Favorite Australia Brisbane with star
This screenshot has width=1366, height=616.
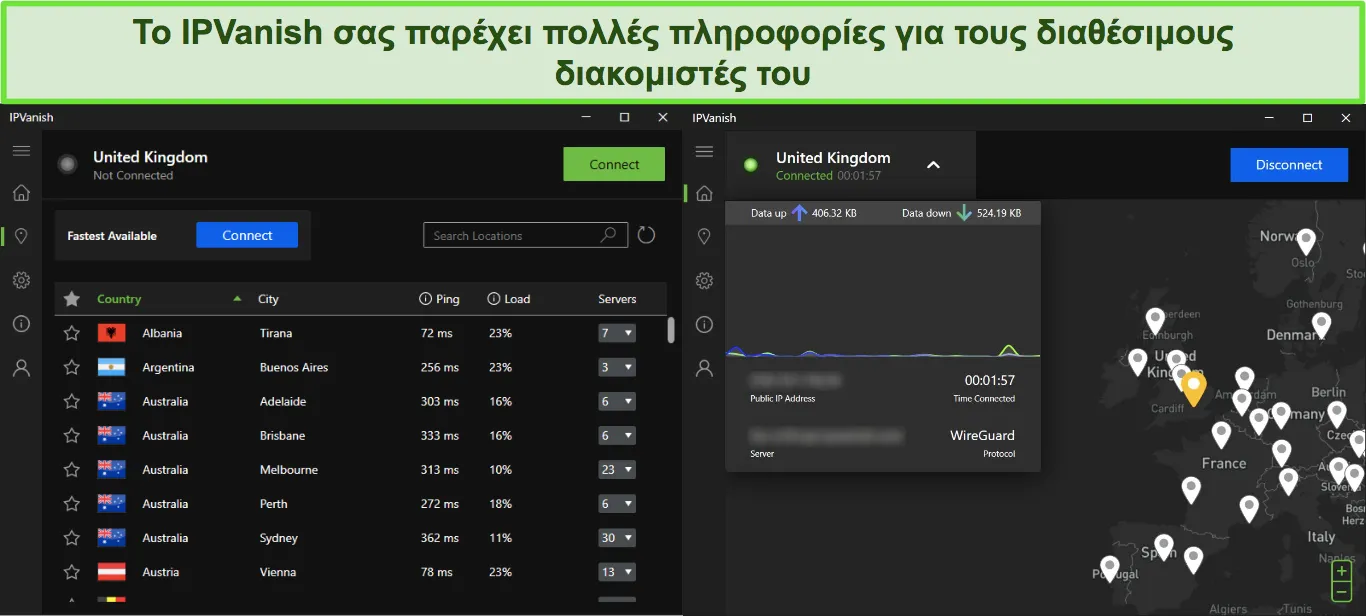pos(71,435)
